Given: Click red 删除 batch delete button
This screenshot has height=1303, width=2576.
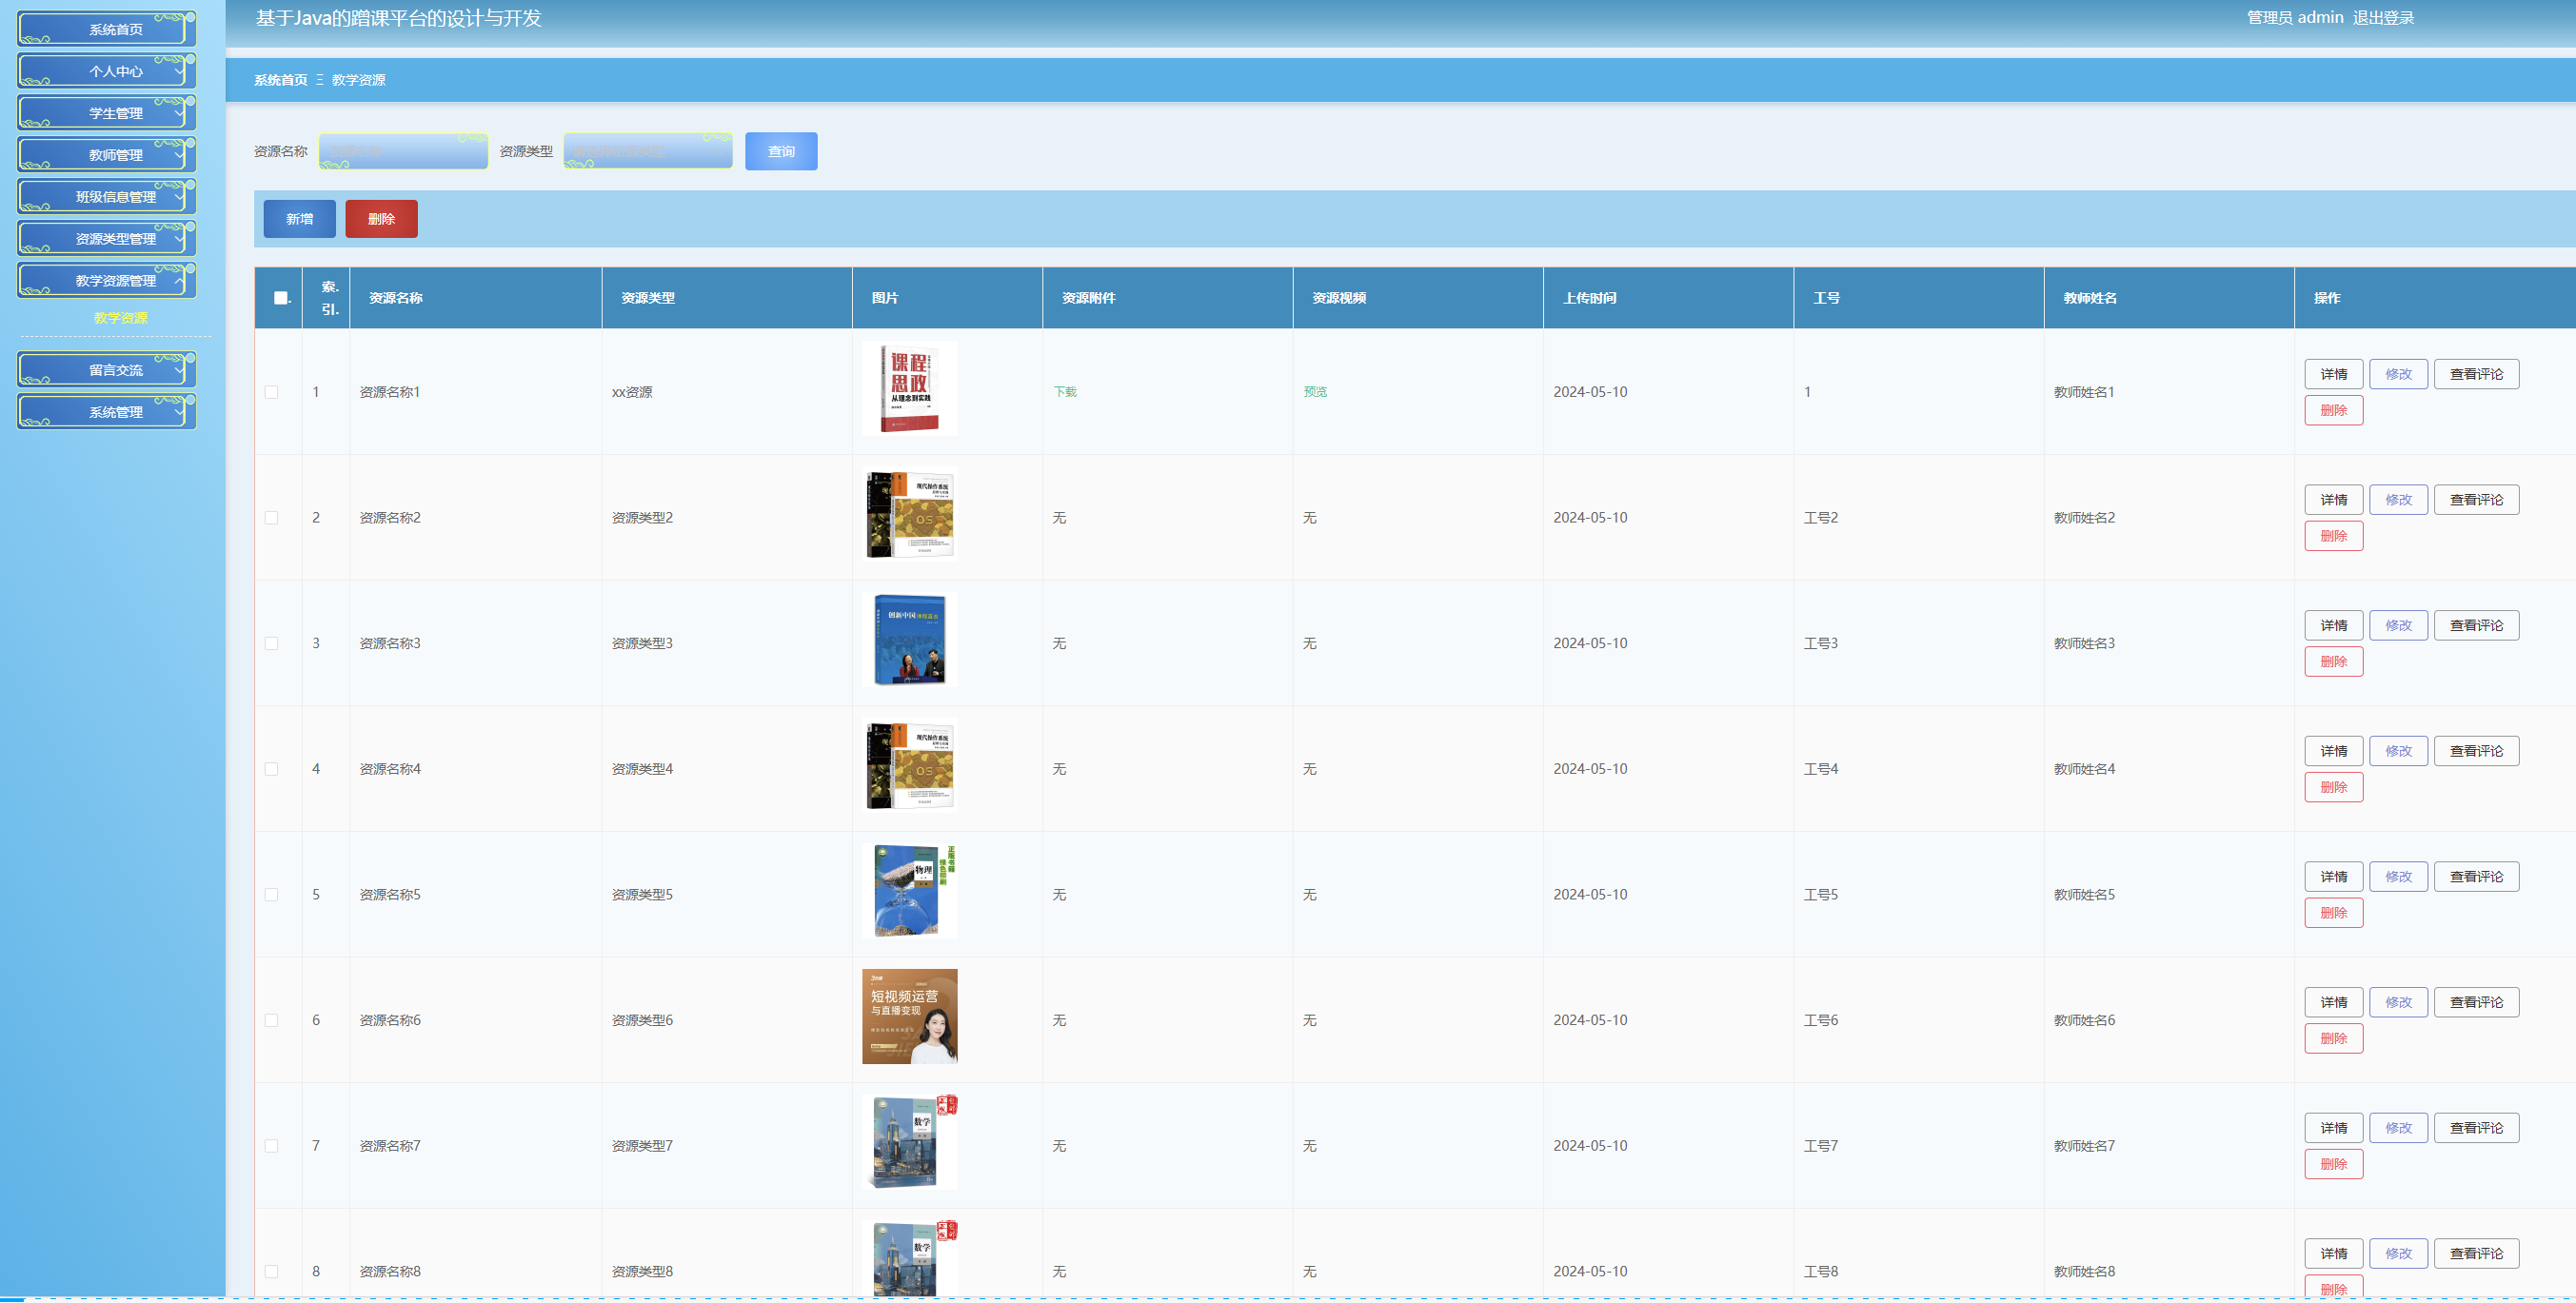Looking at the screenshot, I should pyautogui.click(x=381, y=219).
